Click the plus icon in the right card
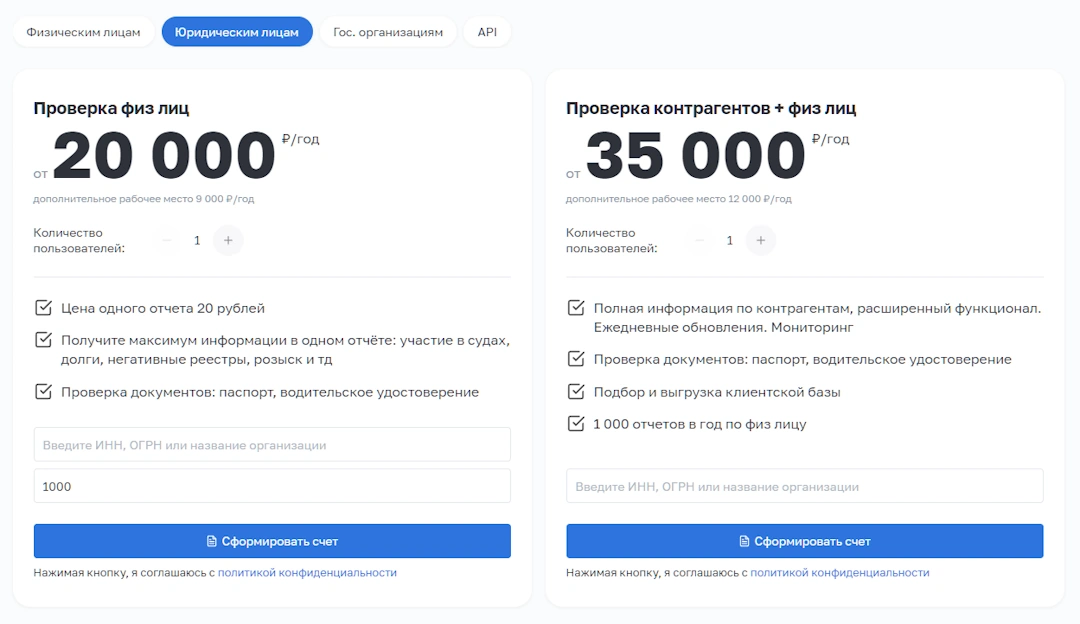 (761, 240)
